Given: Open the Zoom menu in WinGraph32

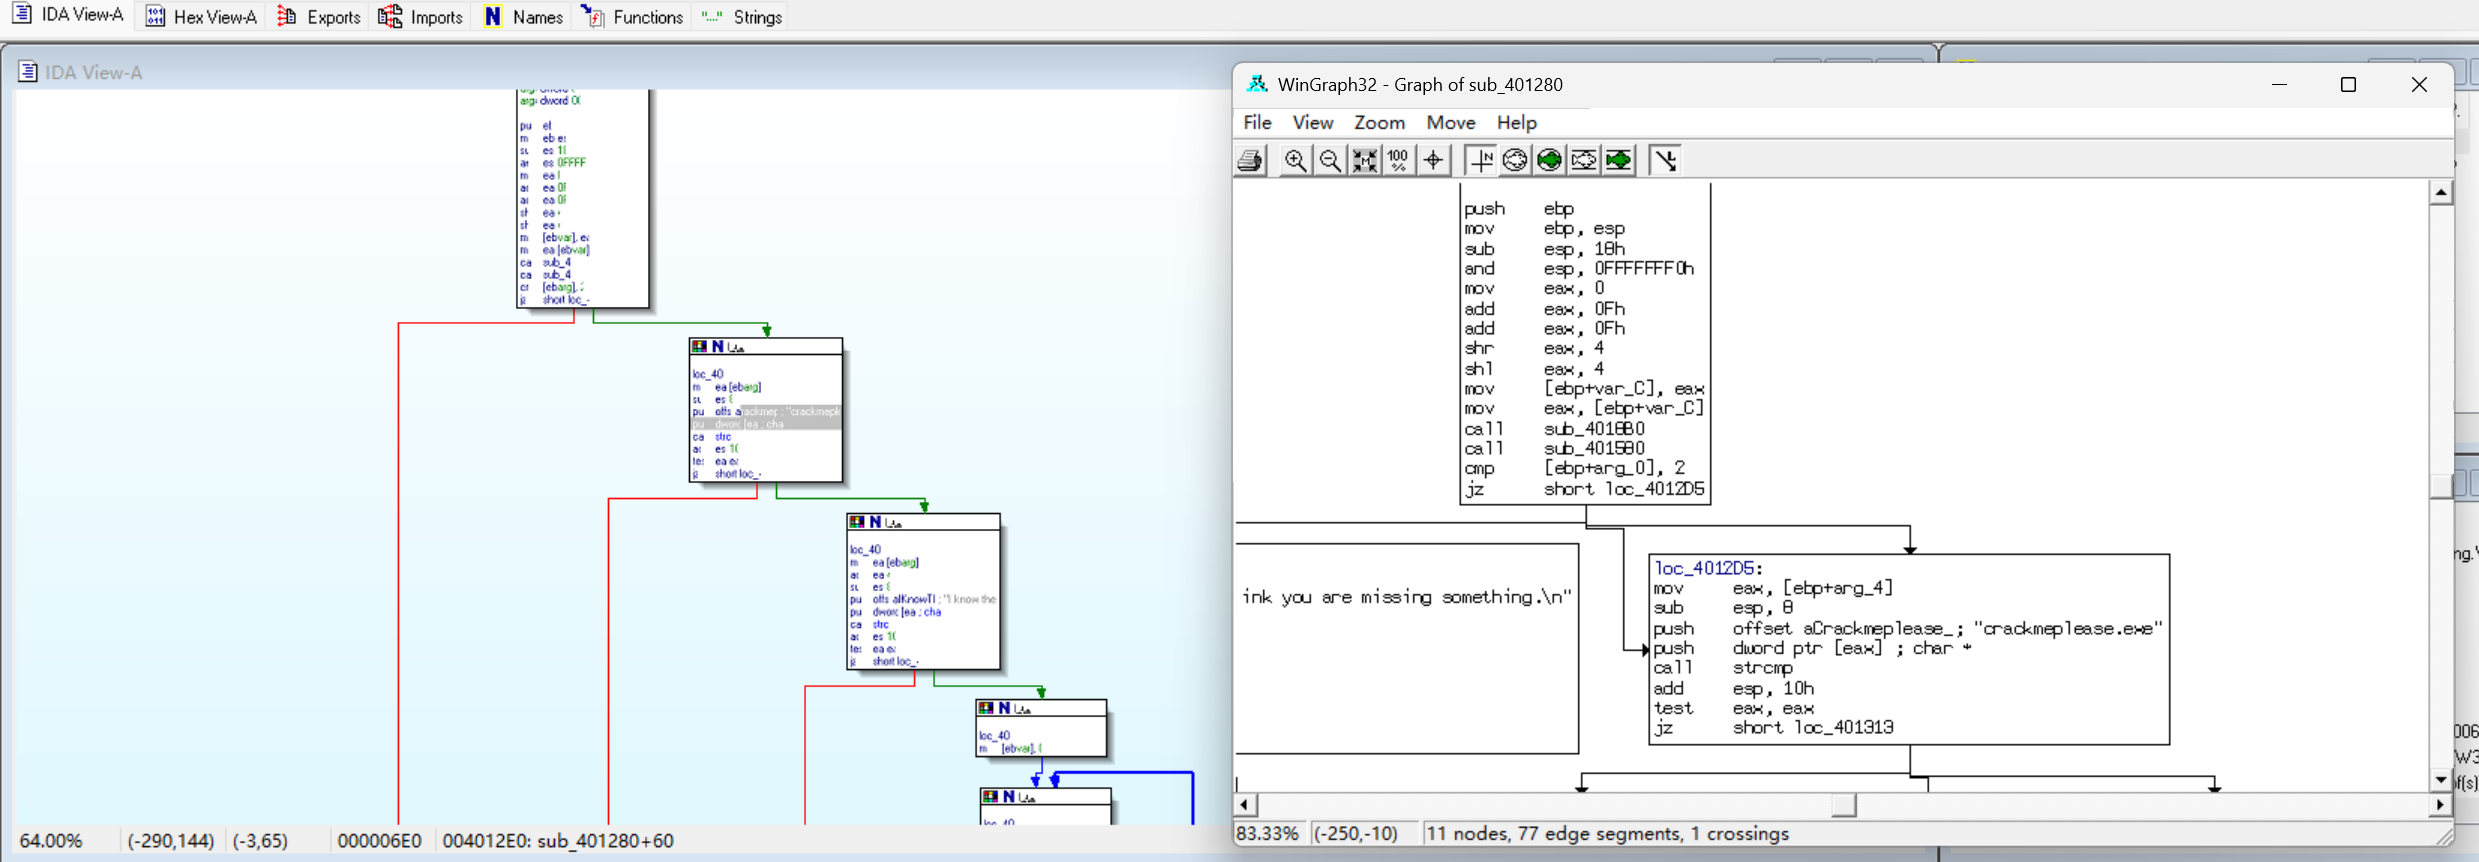Looking at the screenshot, I should [x=1380, y=122].
